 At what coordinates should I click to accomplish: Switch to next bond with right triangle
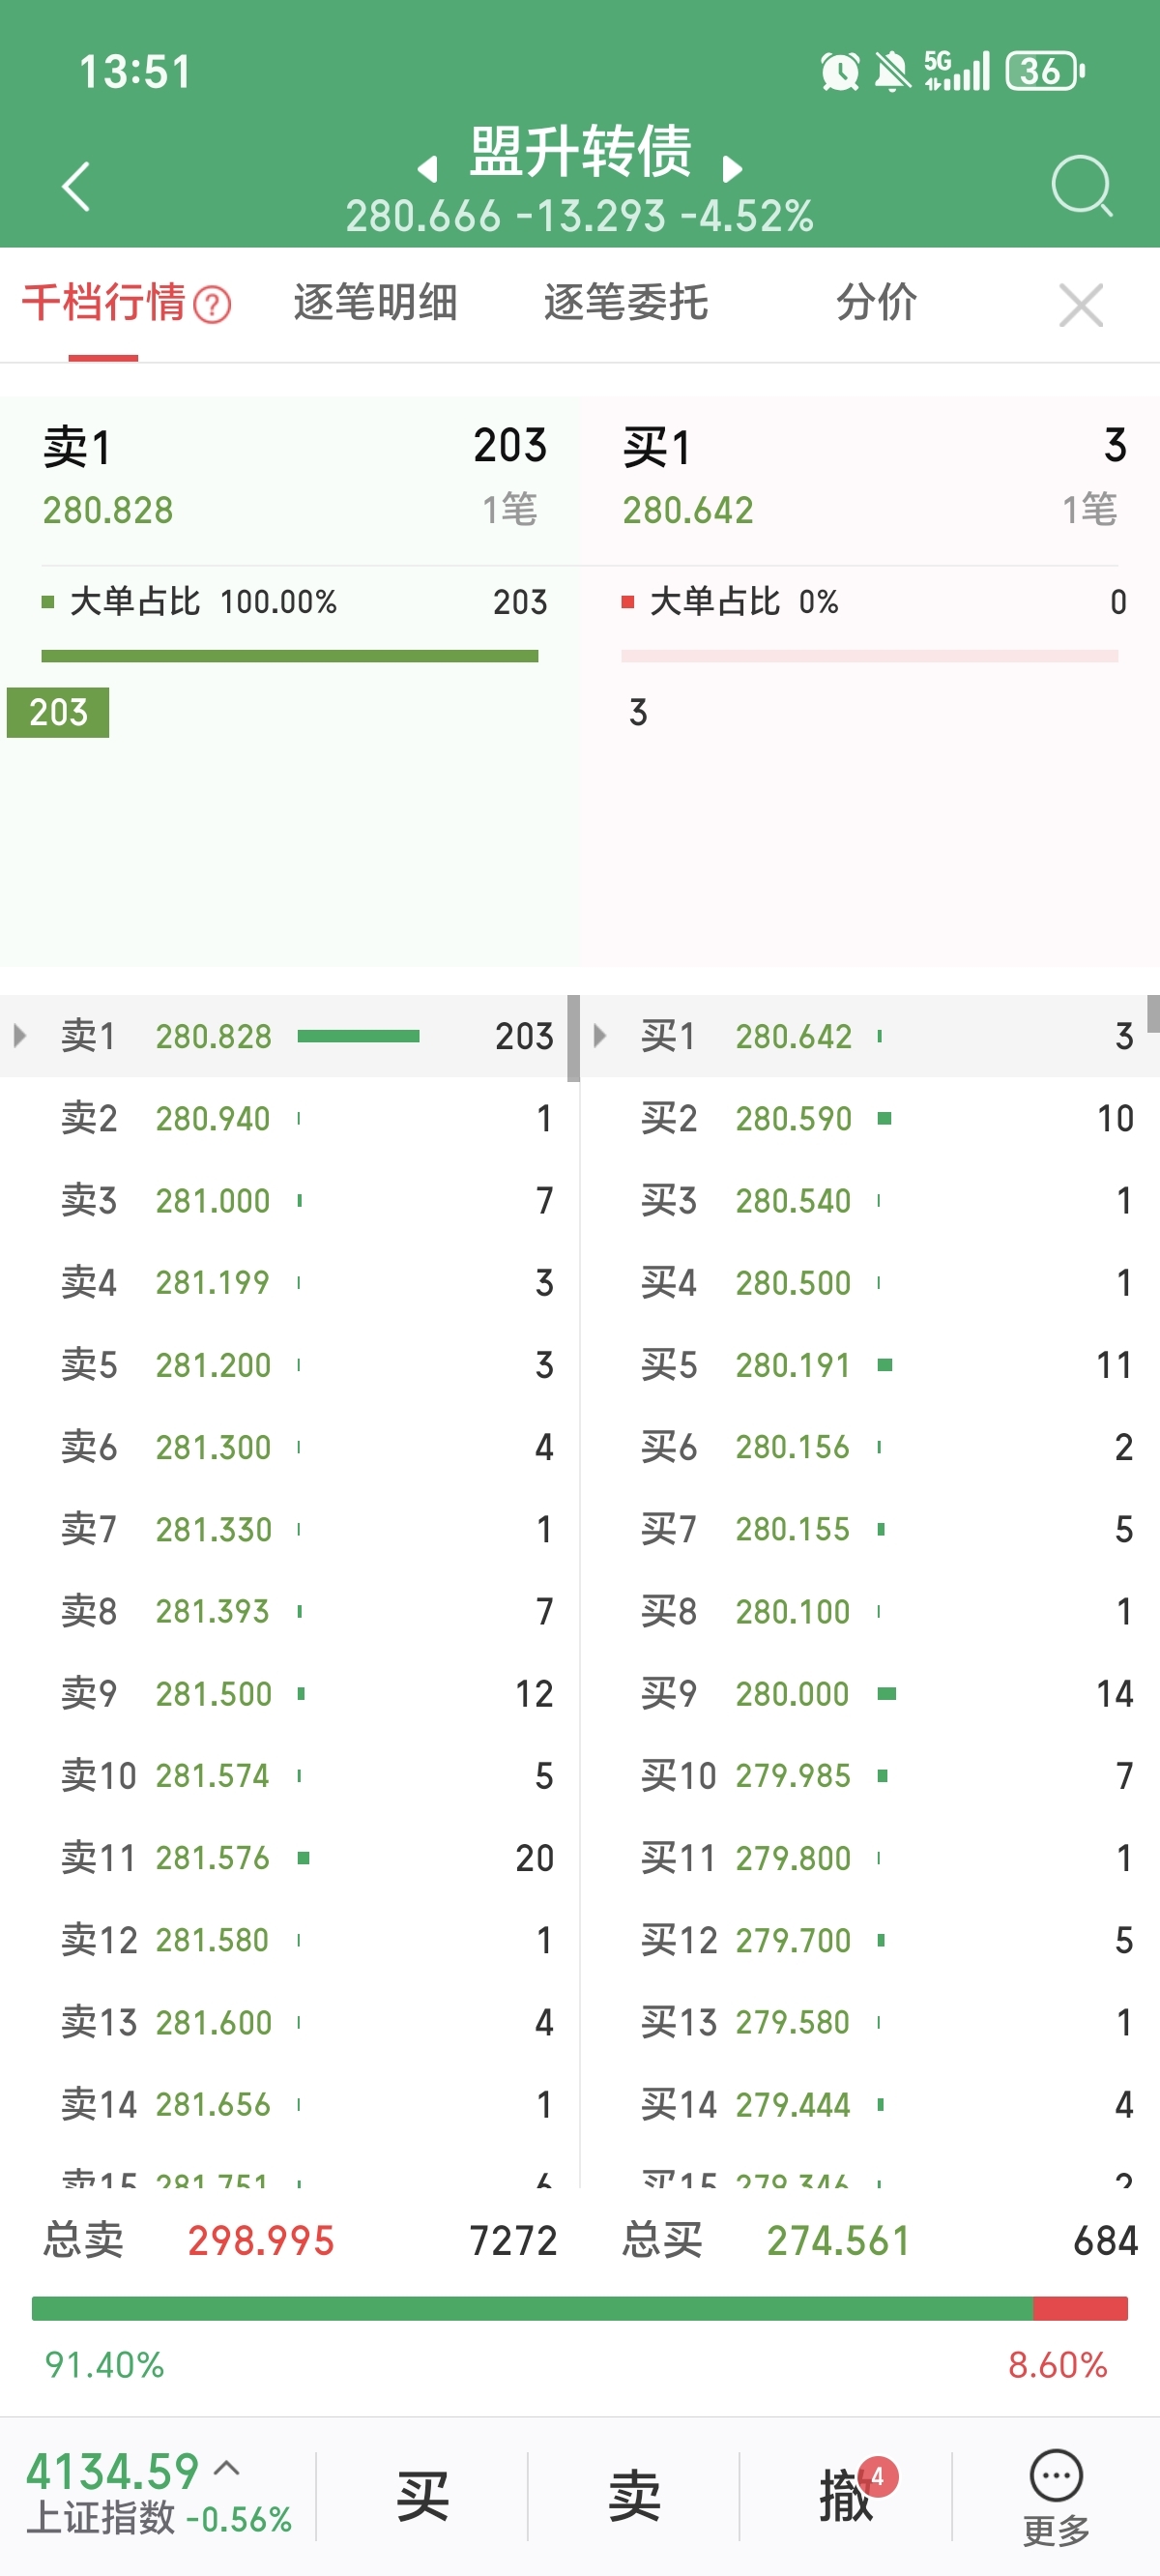(x=732, y=169)
